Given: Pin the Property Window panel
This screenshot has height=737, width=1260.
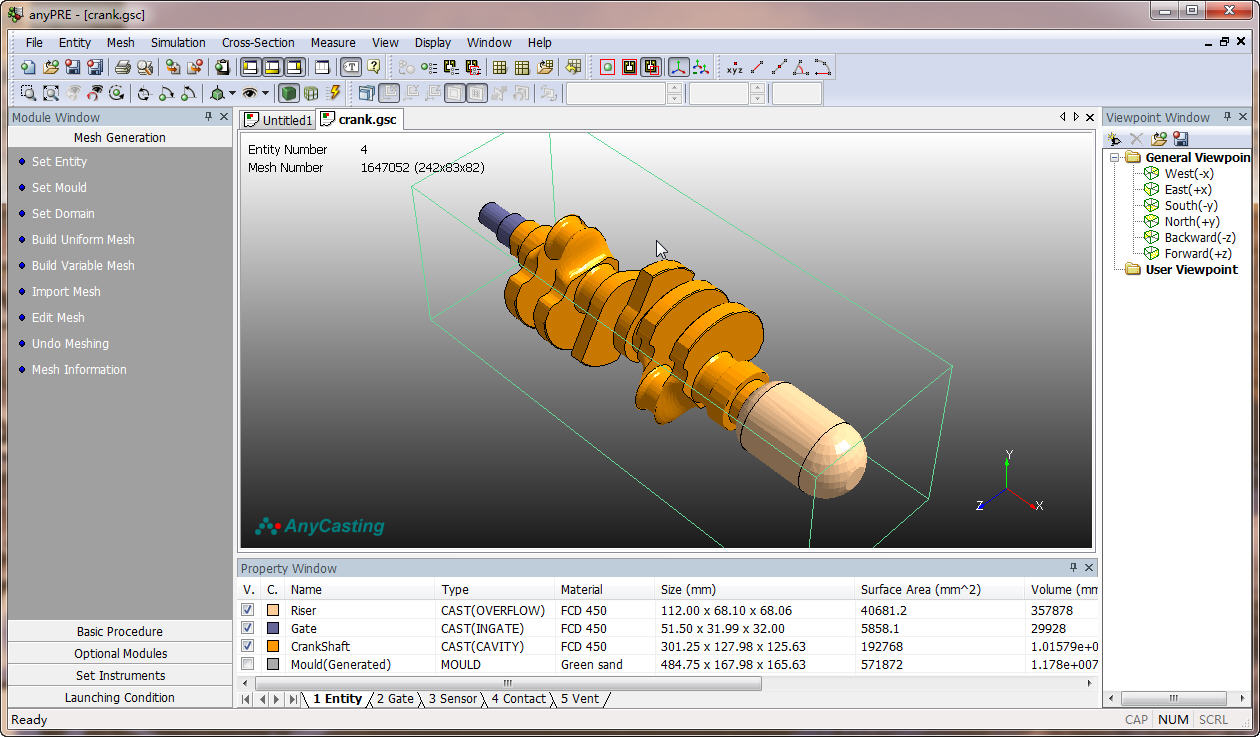Looking at the screenshot, I should pyautogui.click(x=1074, y=567).
